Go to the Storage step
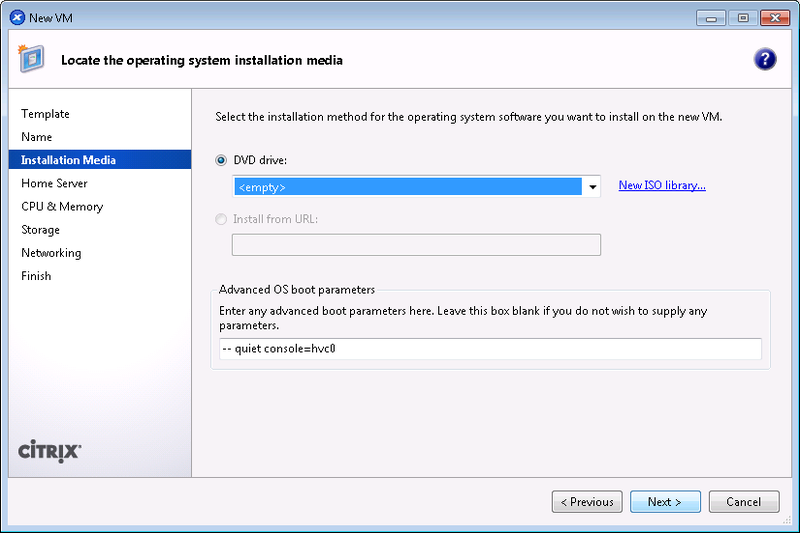The width and height of the screenshot is (800, 533). coord(41,230)
